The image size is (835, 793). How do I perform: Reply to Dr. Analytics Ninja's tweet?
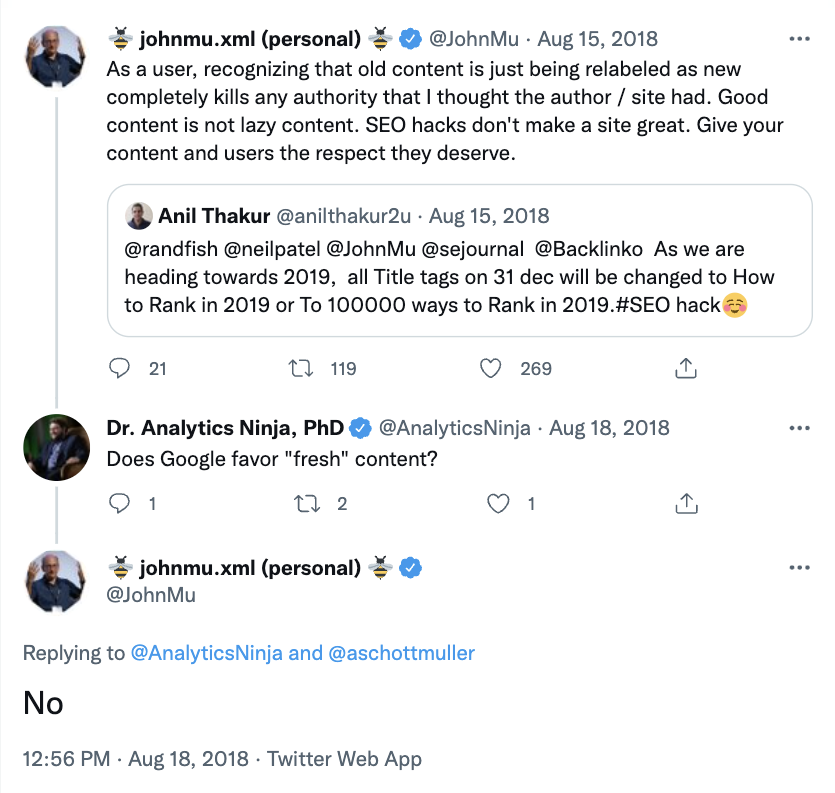click(120, 504)
